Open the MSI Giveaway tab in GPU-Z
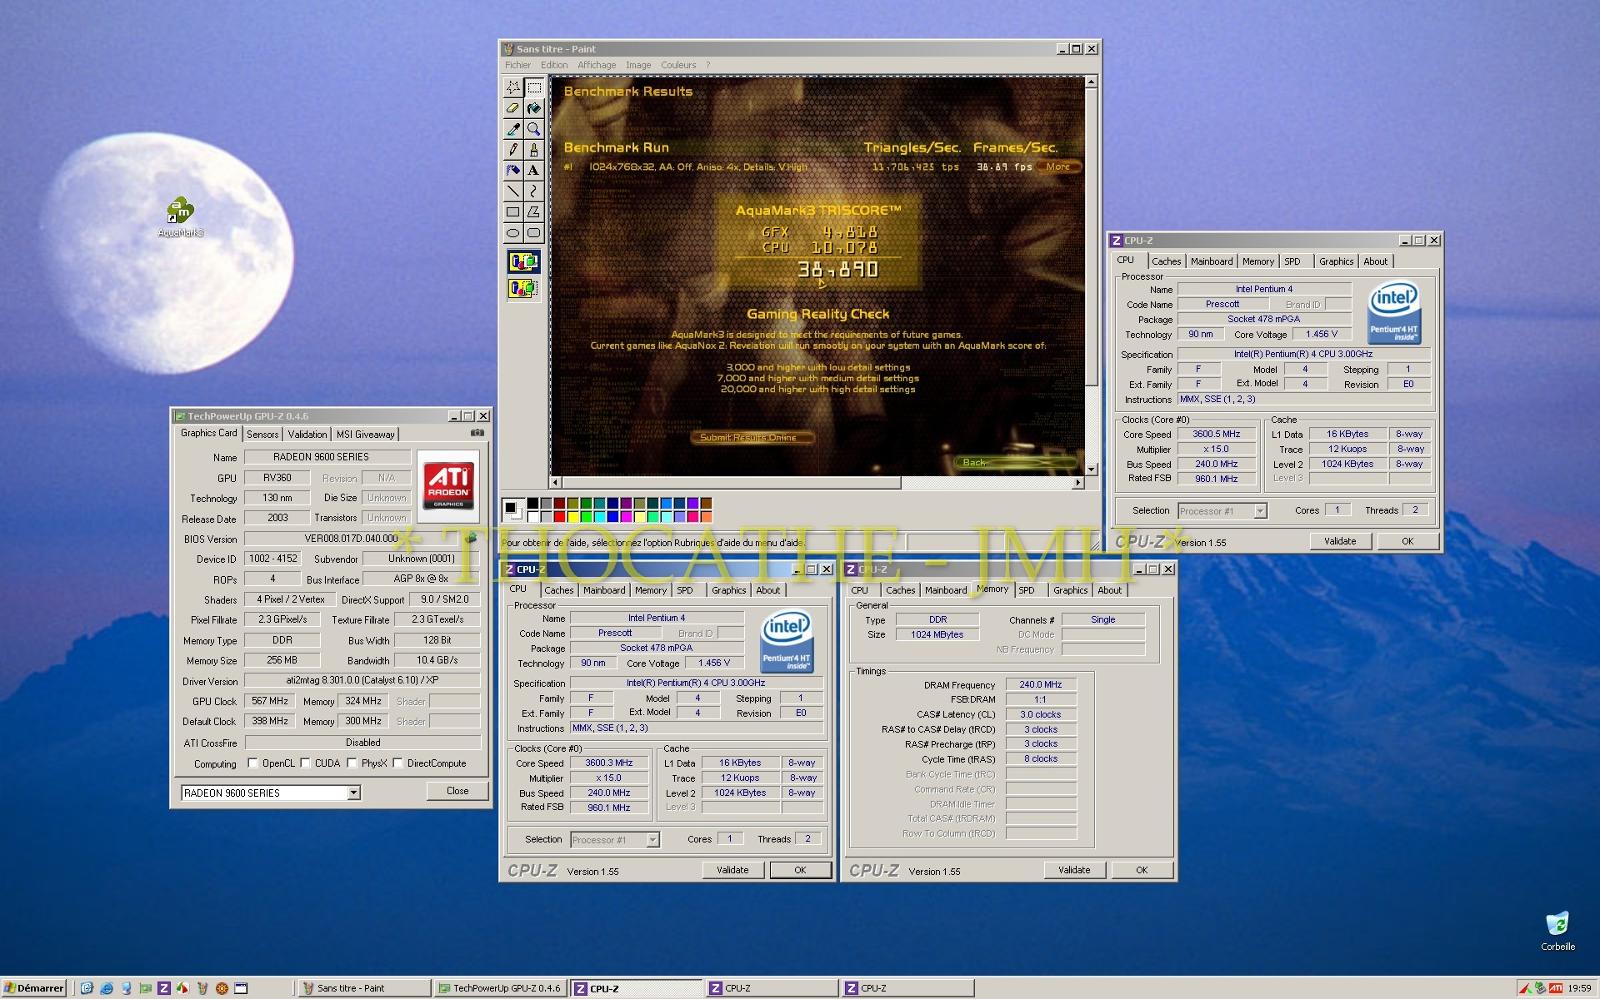 click(x=365, y=434)
